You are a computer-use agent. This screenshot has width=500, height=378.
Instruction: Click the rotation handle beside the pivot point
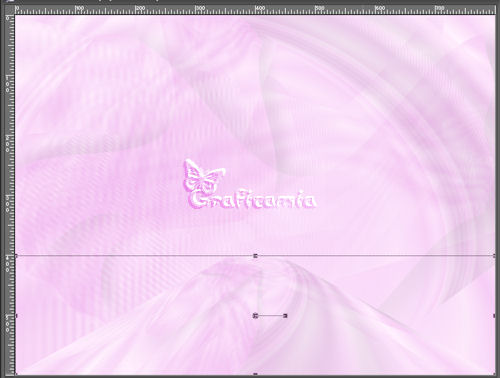click(x=285, y=316)
